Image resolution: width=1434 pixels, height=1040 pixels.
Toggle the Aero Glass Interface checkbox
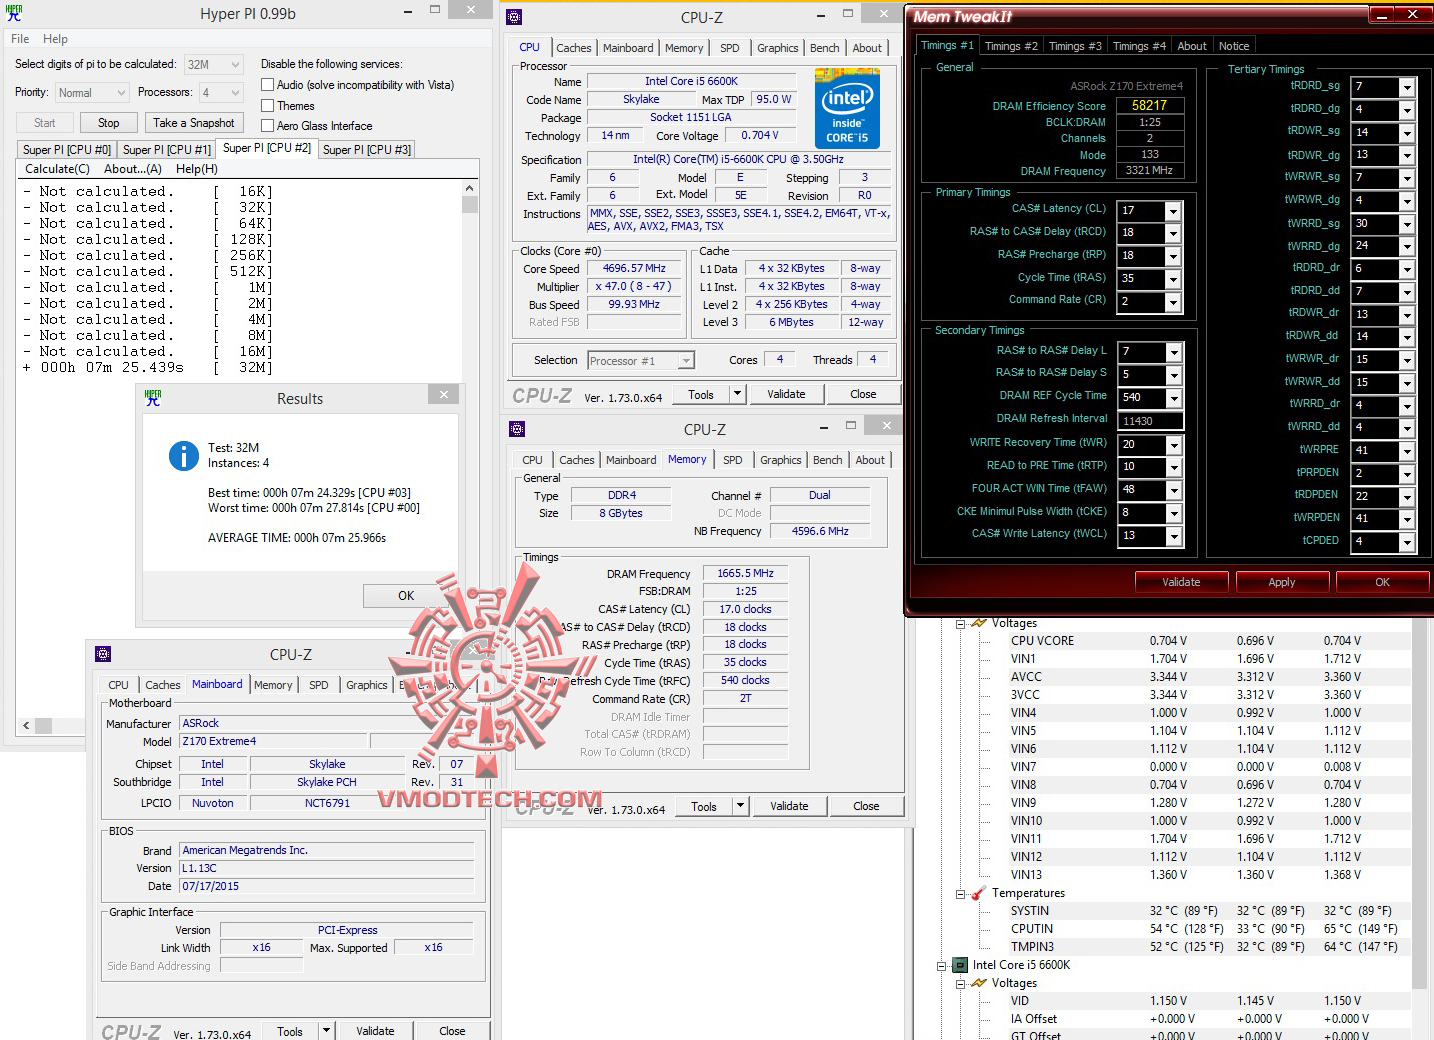pyautogui.click(x=267, y=125)
